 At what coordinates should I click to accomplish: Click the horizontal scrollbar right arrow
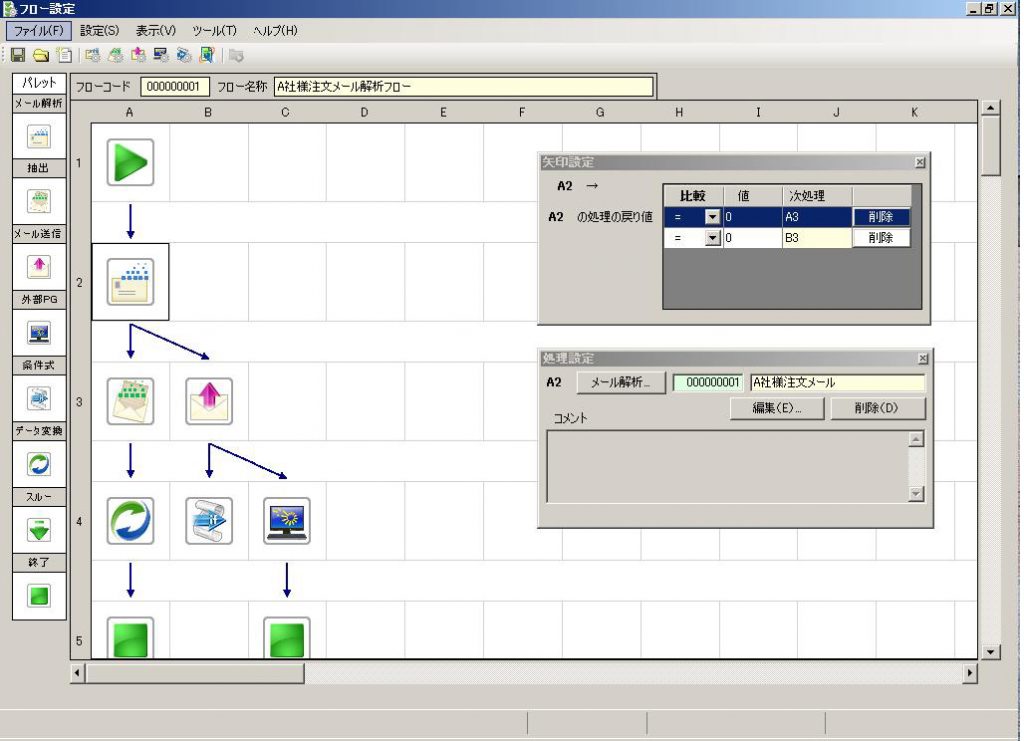(970, 672)
